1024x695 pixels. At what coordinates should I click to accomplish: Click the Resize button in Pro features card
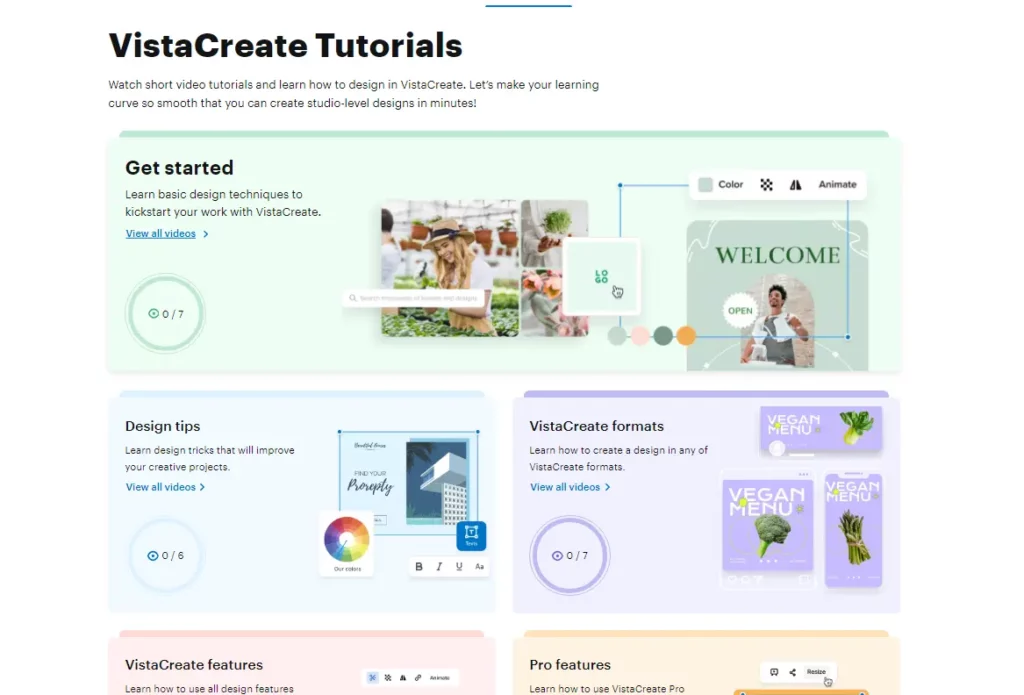click(x=816, y=671)
